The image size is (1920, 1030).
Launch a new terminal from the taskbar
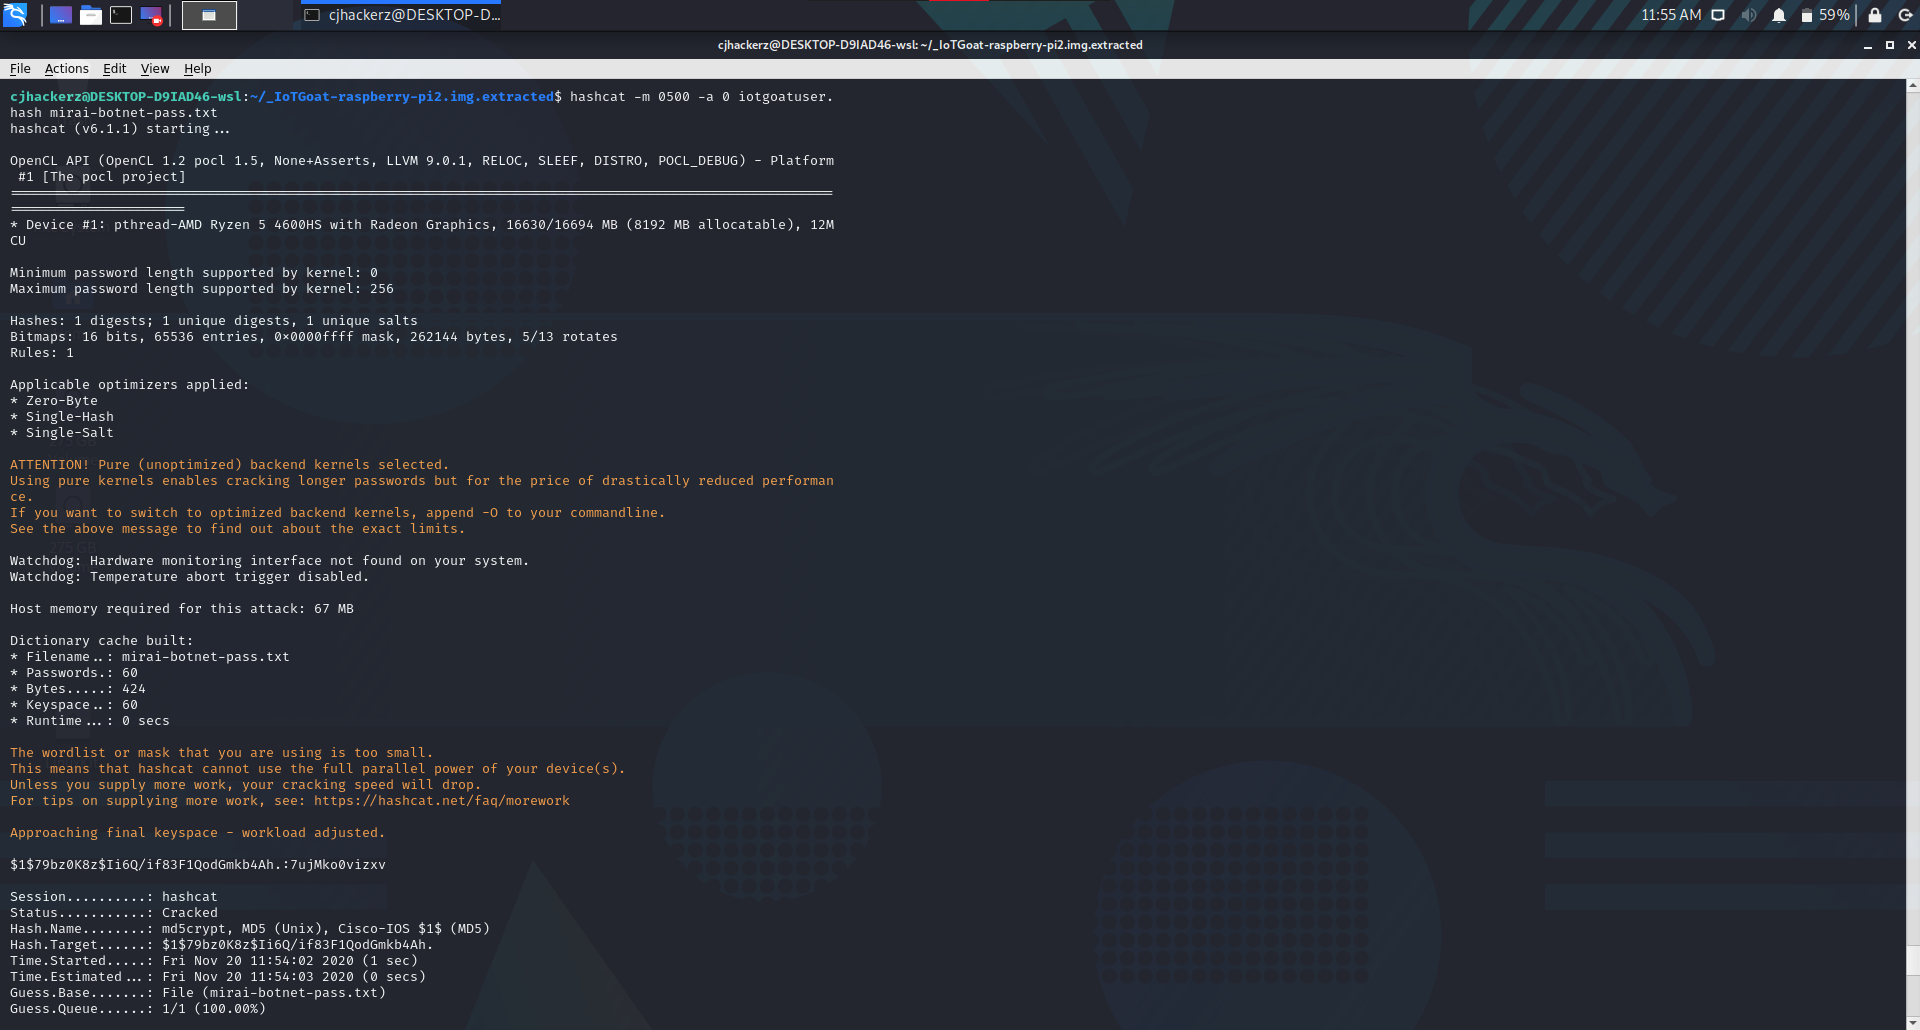coord(121,15)
